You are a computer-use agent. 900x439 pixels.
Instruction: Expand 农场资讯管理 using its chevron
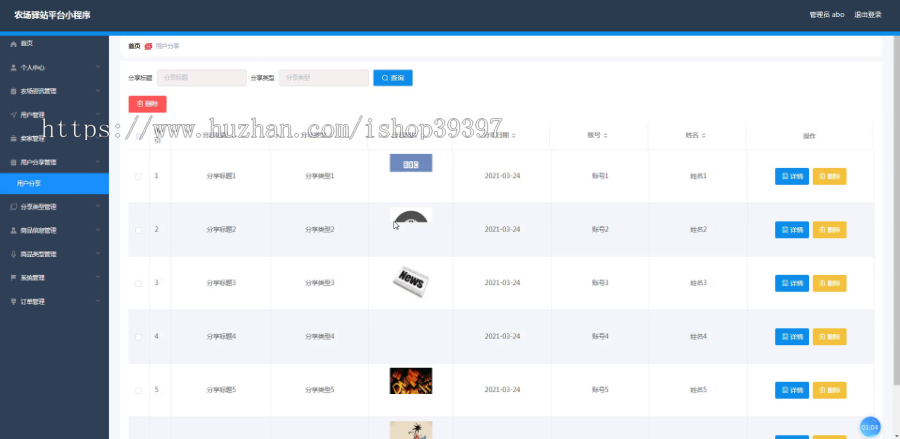(x=98, y=91)
